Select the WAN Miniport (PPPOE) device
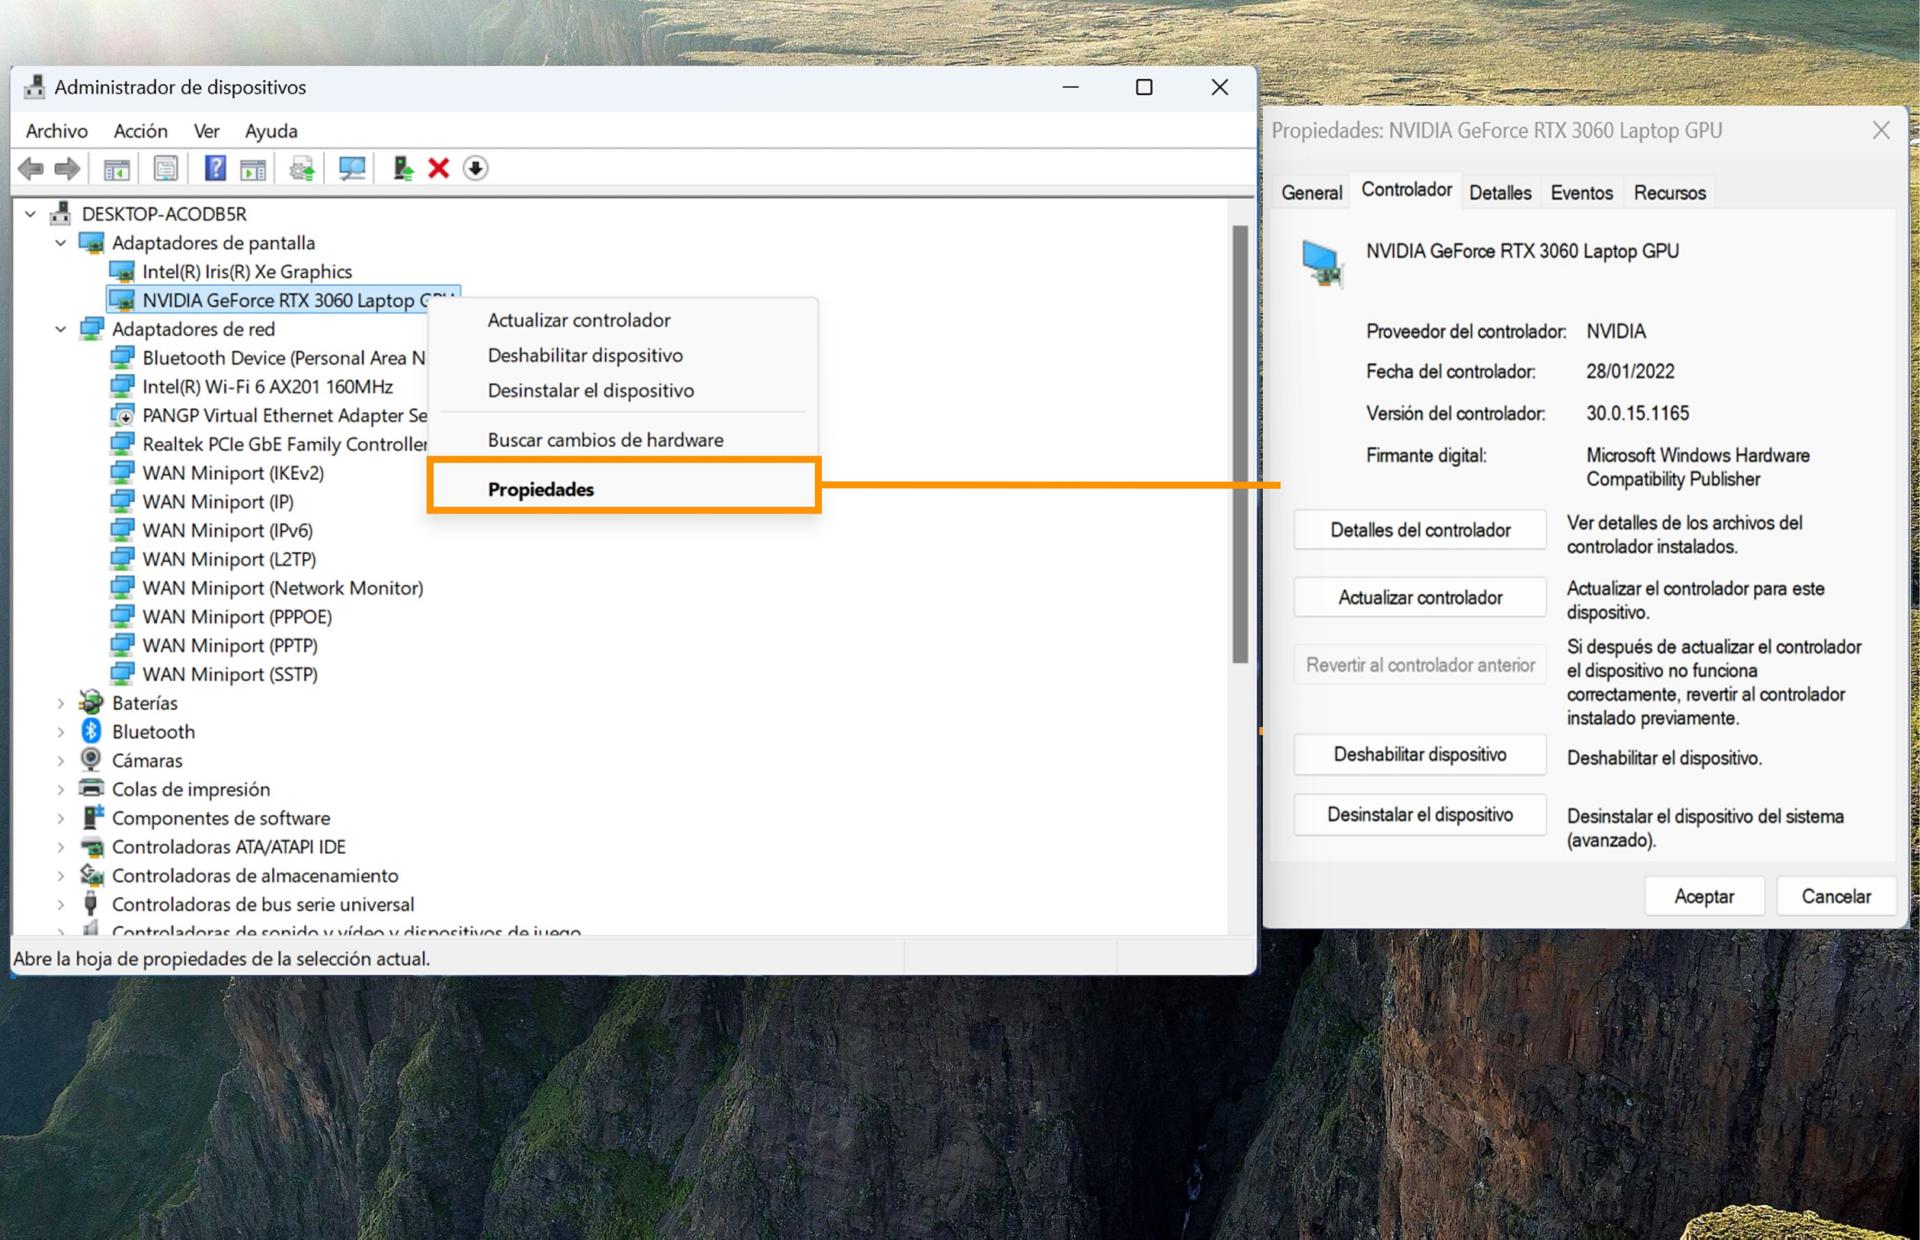1920x1240 pixels. (235, 616)
